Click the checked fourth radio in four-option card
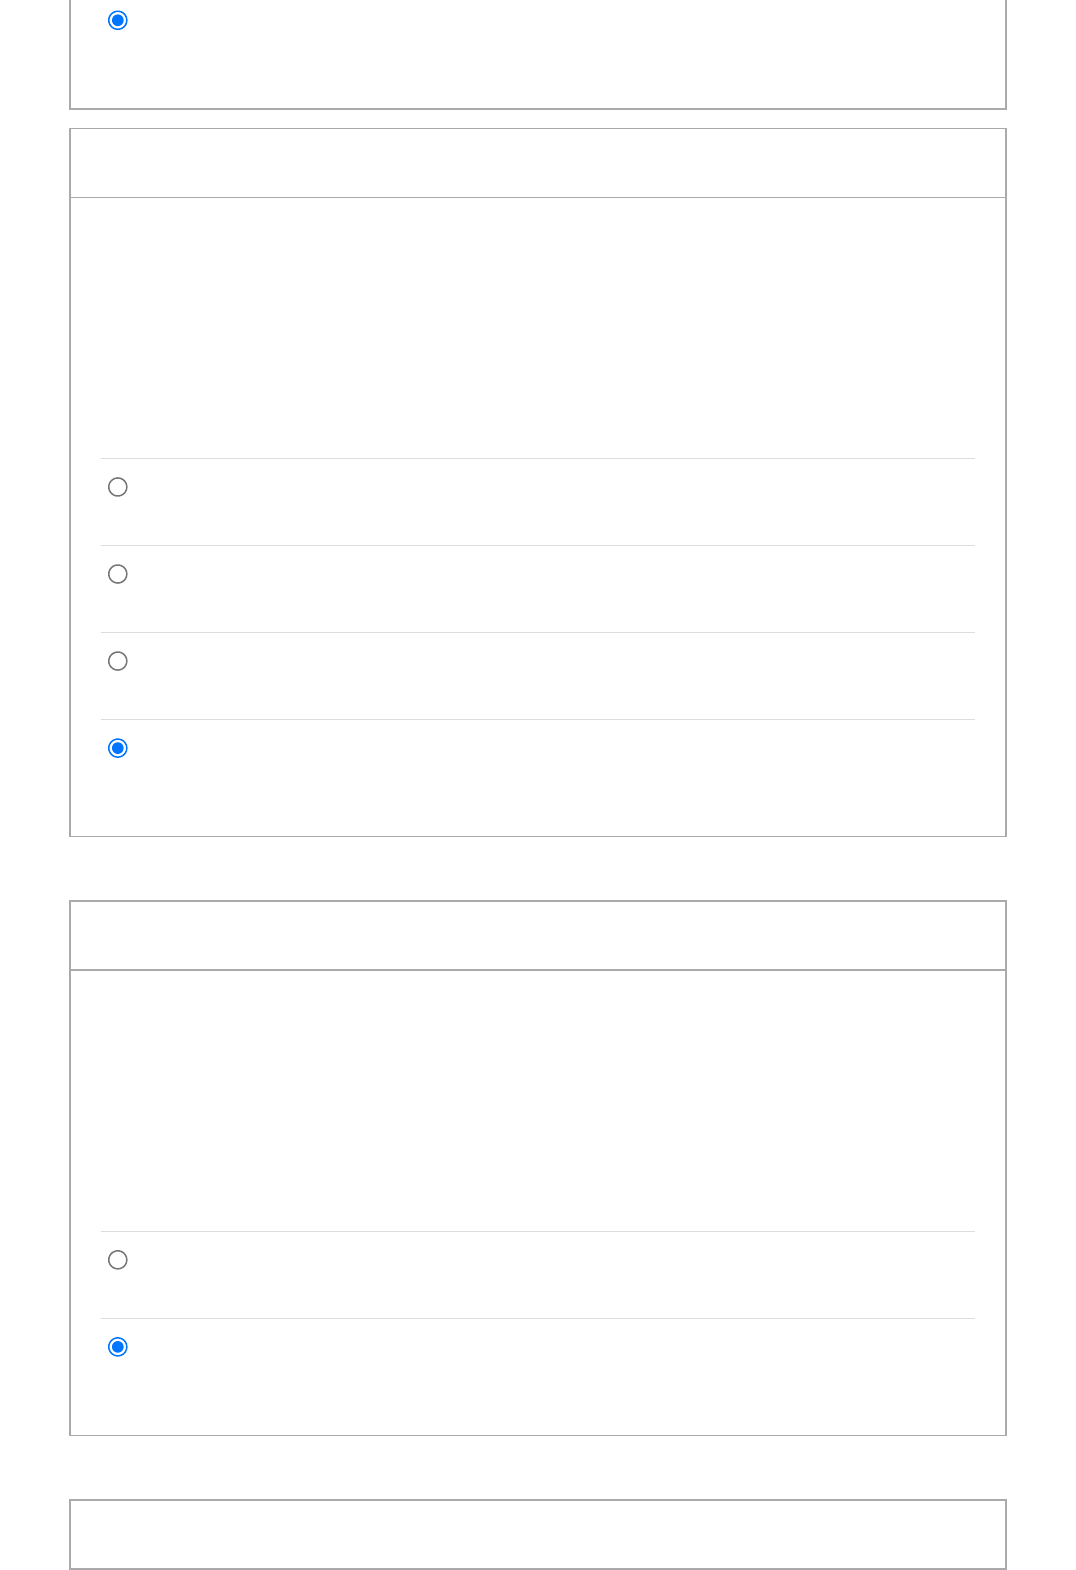The image size is (1076, 1570). (118, 748)
